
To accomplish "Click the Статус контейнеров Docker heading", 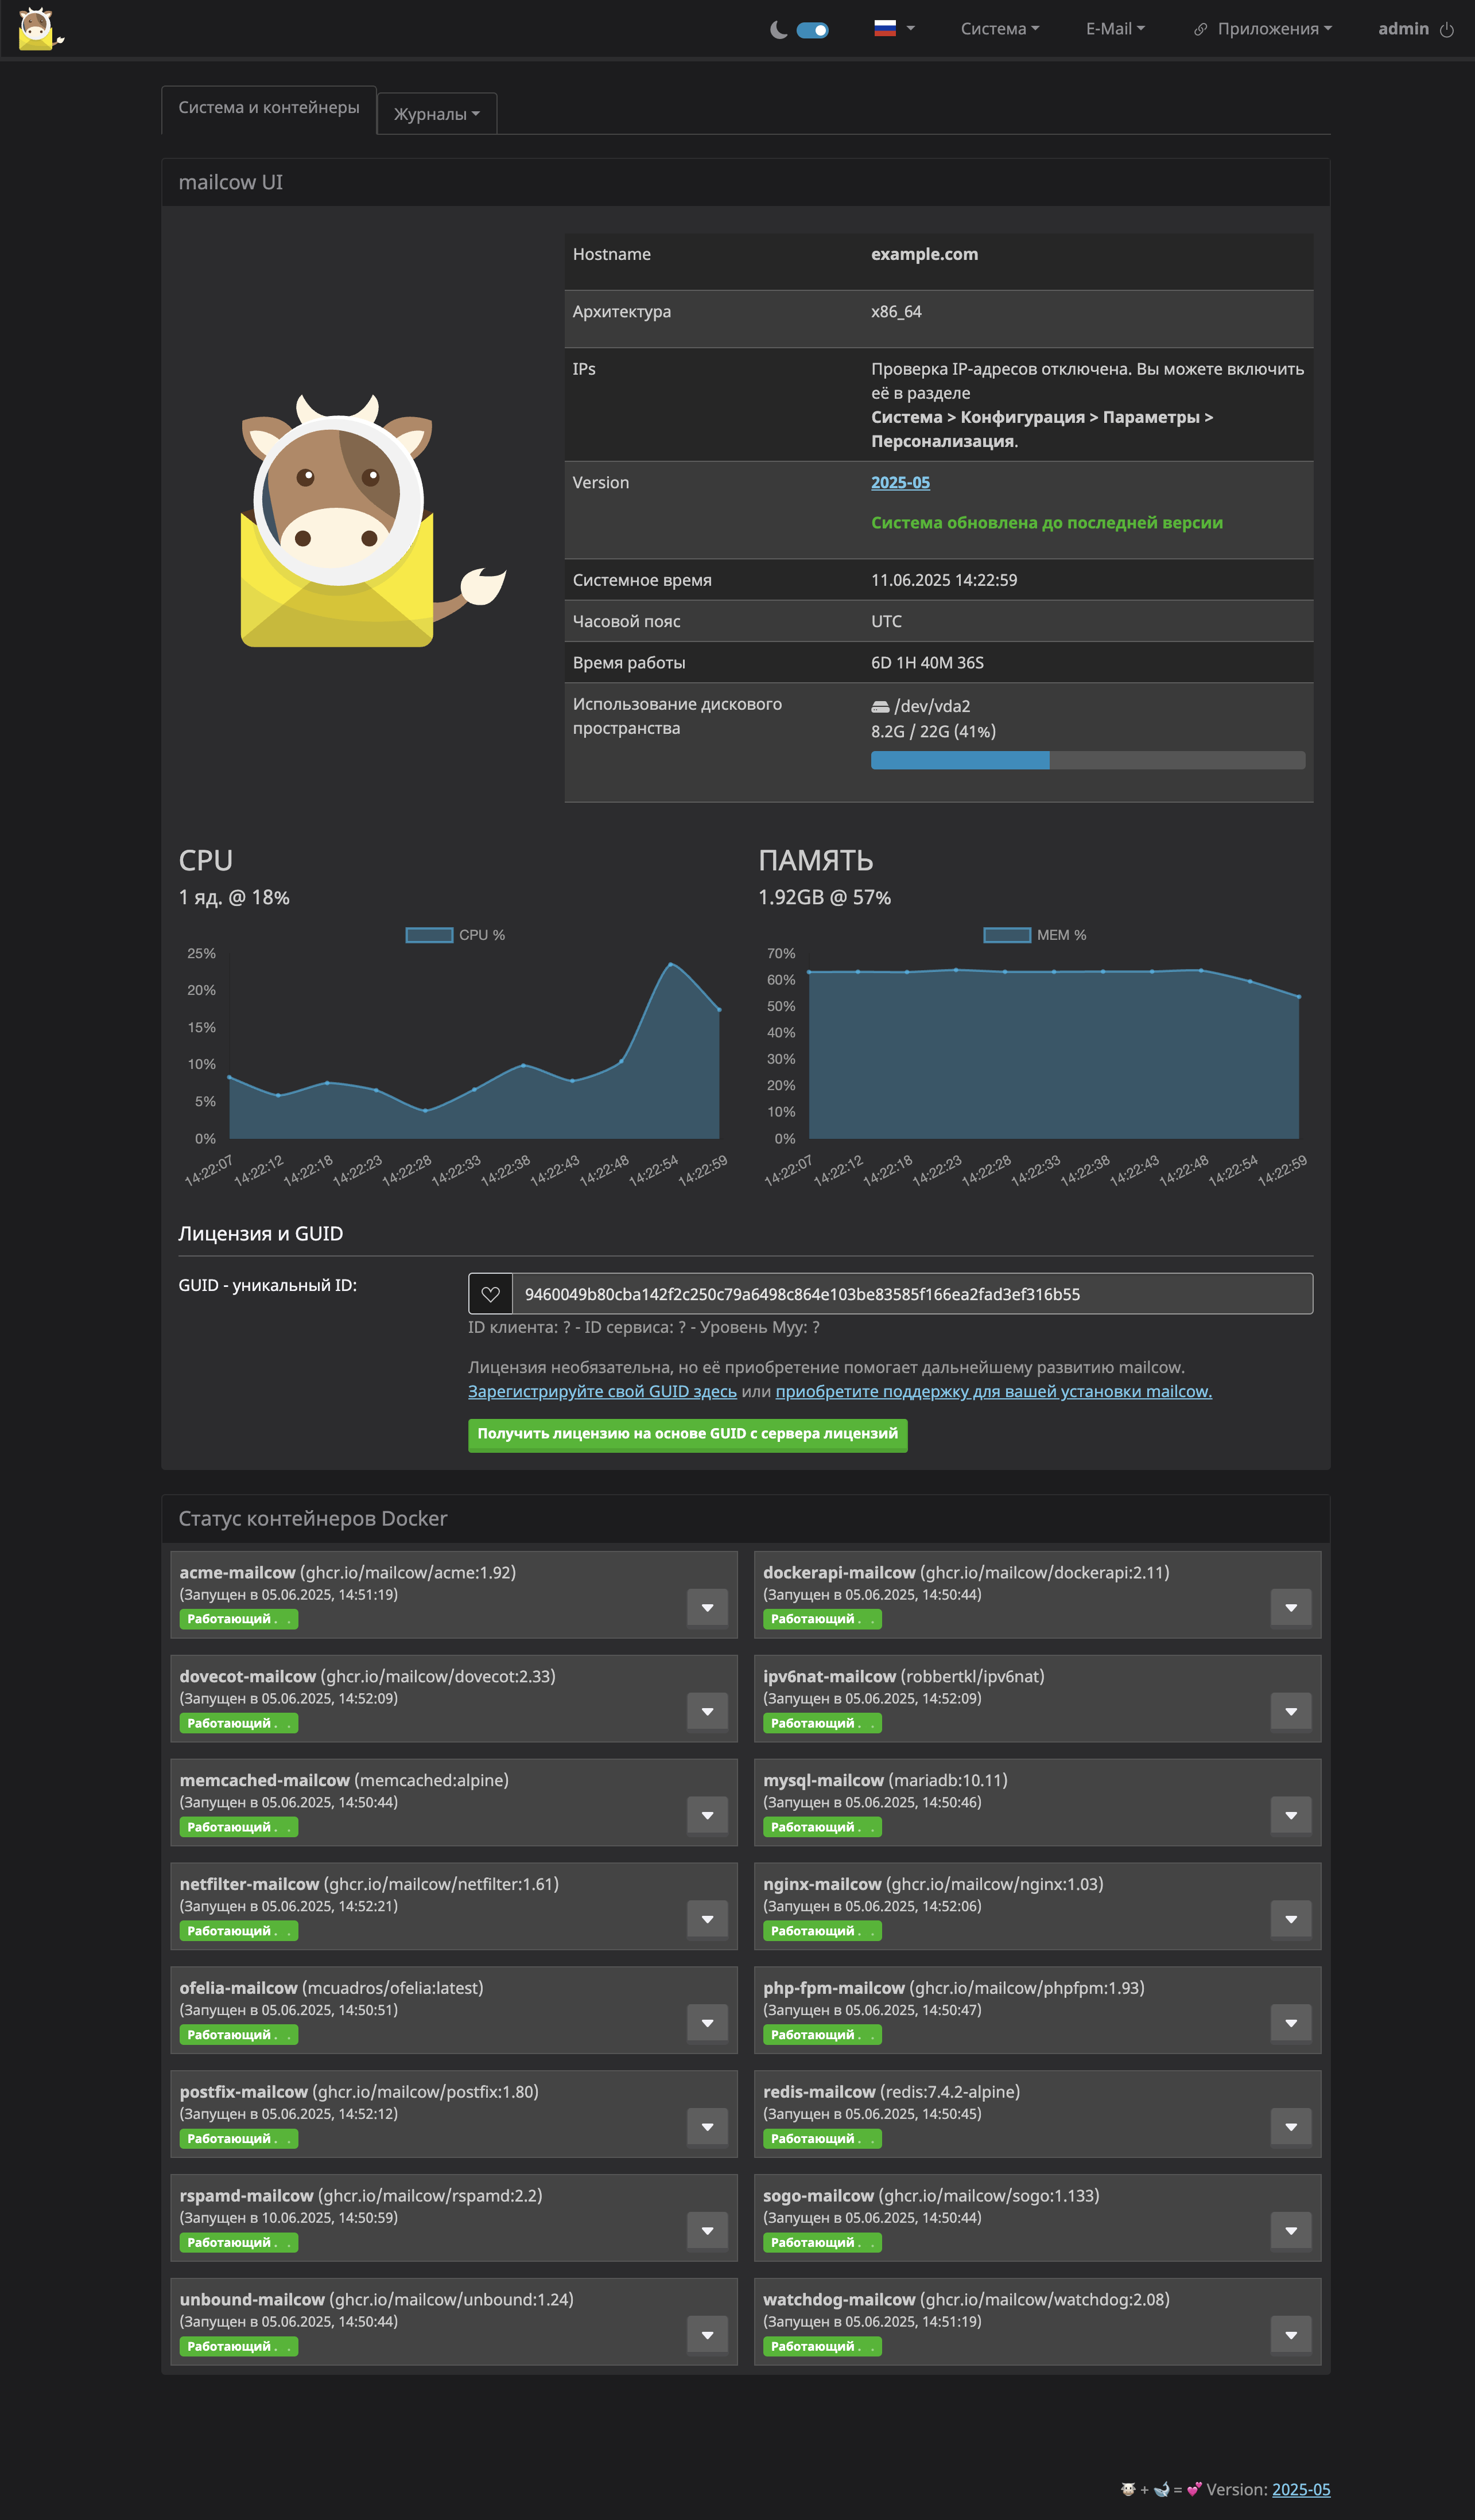I will 313,1519.
